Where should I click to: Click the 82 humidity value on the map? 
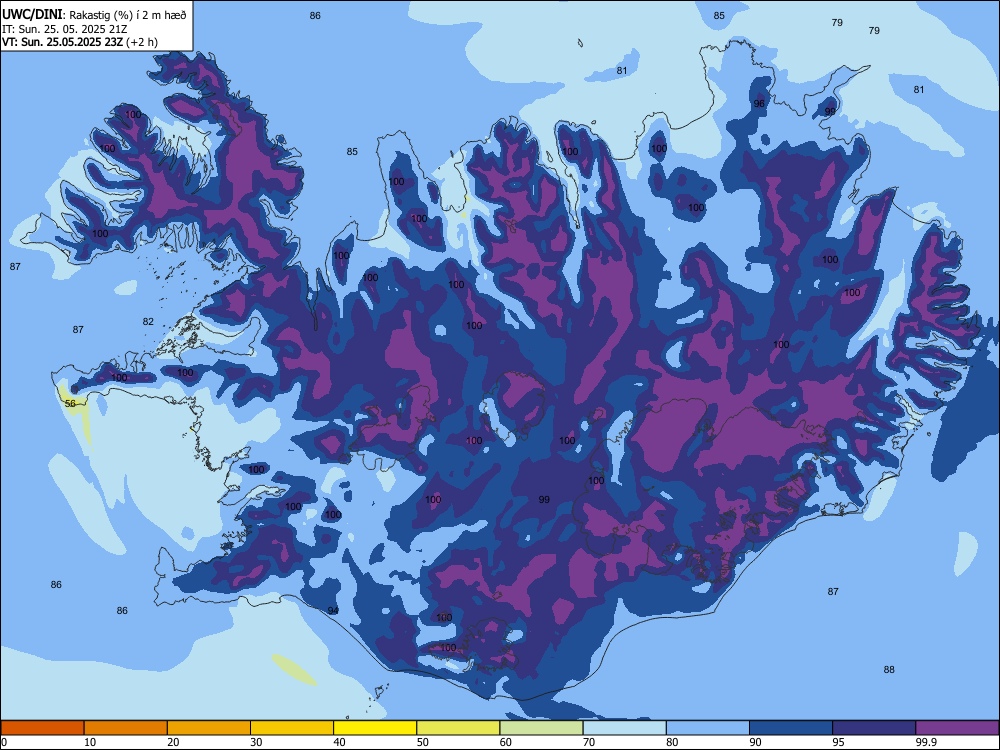tap(148, 321)
